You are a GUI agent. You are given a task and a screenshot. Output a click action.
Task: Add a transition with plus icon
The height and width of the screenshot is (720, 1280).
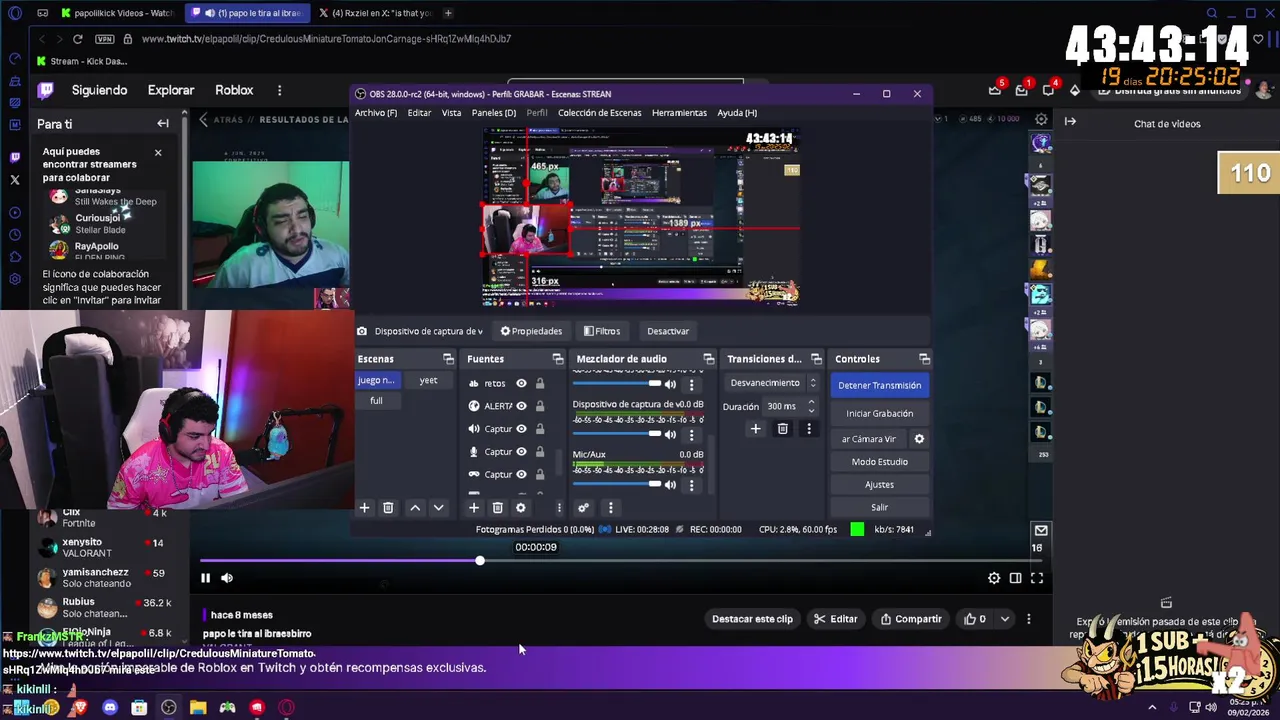tap(755, 429)
